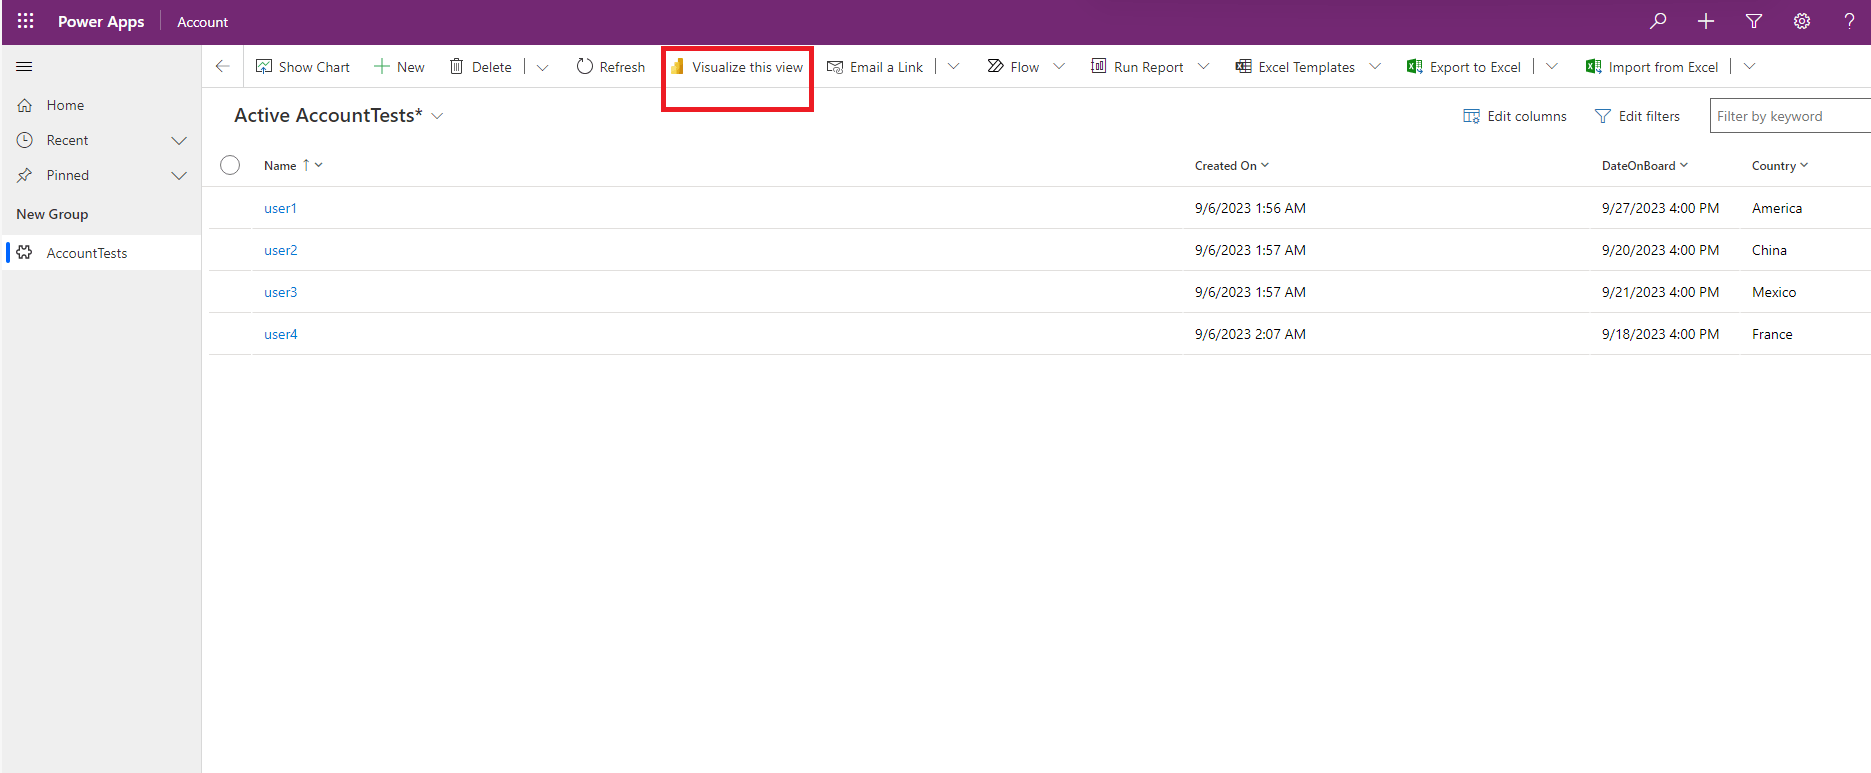Expand the chevron next to Export to Excel
This screenshot has width=1871, height=773.
pos(1552,67)
